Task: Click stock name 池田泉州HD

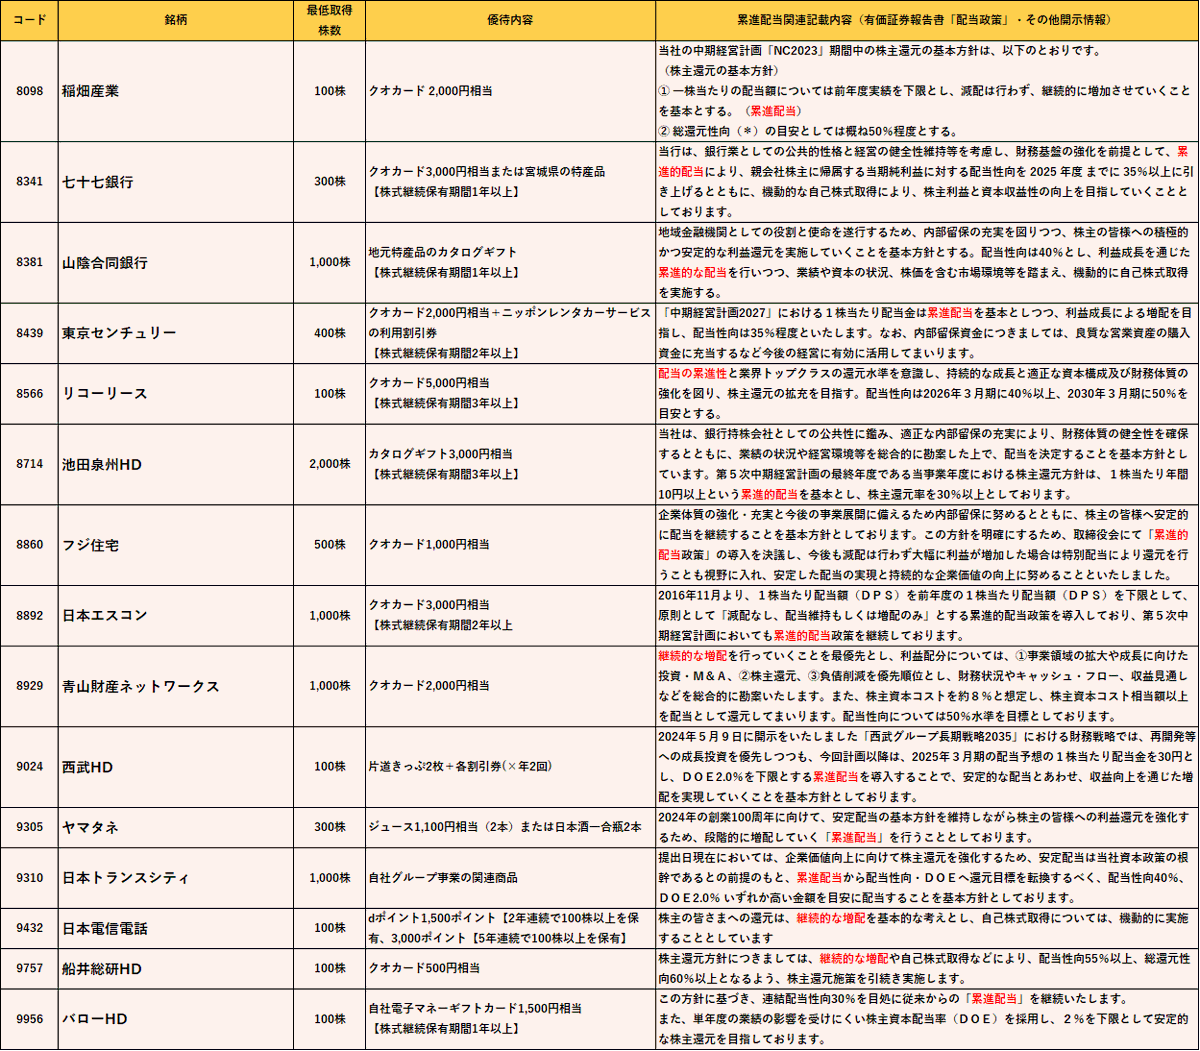Action: [102, 465]
